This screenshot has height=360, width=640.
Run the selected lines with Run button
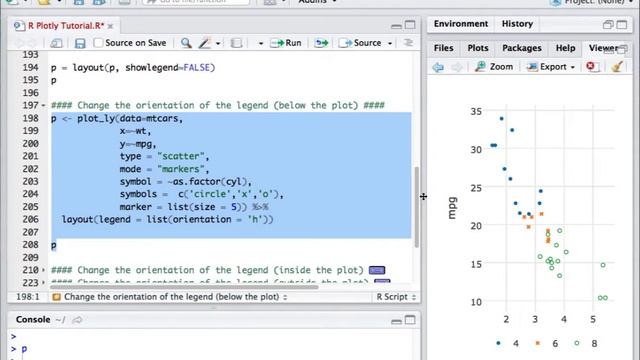tap(286, 43)
